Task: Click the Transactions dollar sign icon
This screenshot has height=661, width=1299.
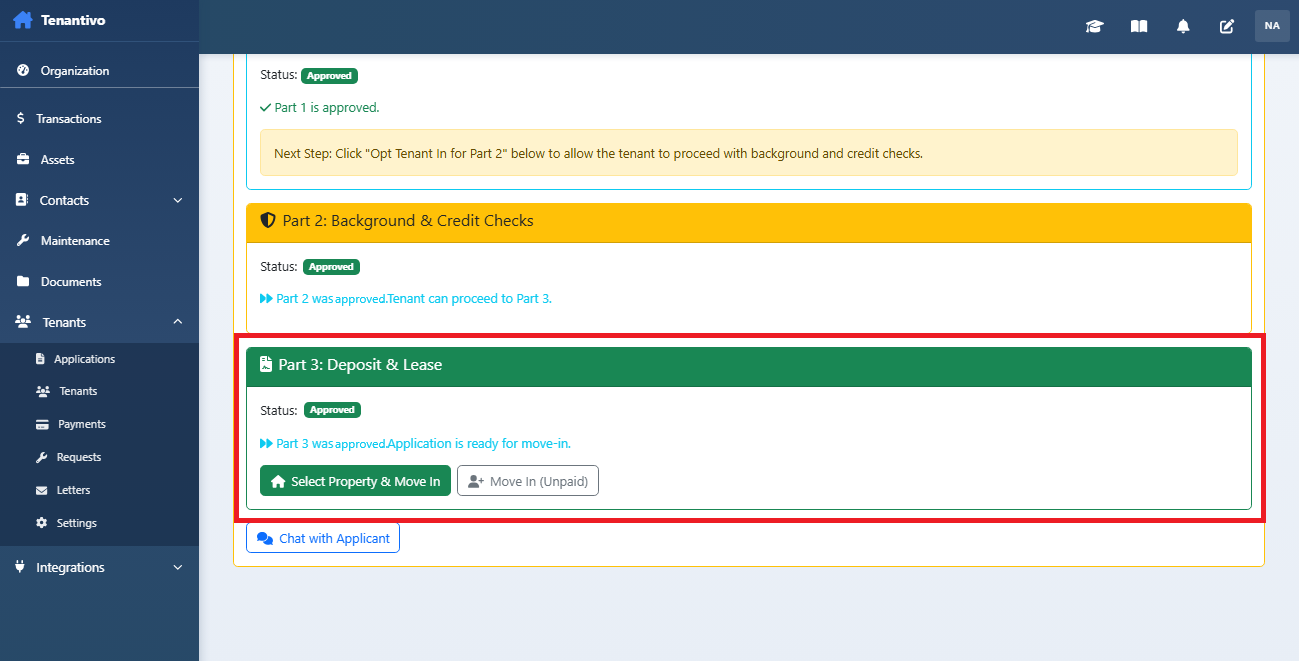Action: point(21,119)
